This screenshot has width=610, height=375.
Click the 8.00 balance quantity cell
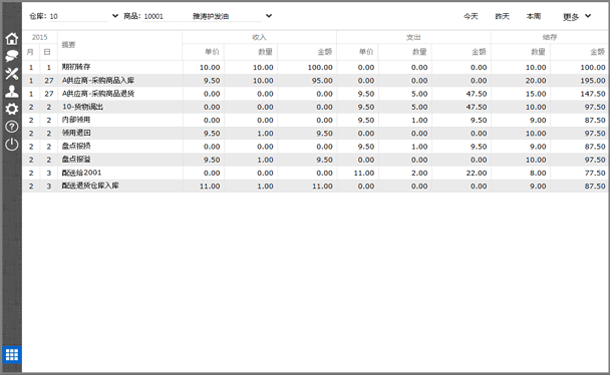click(x=538, y=173)
